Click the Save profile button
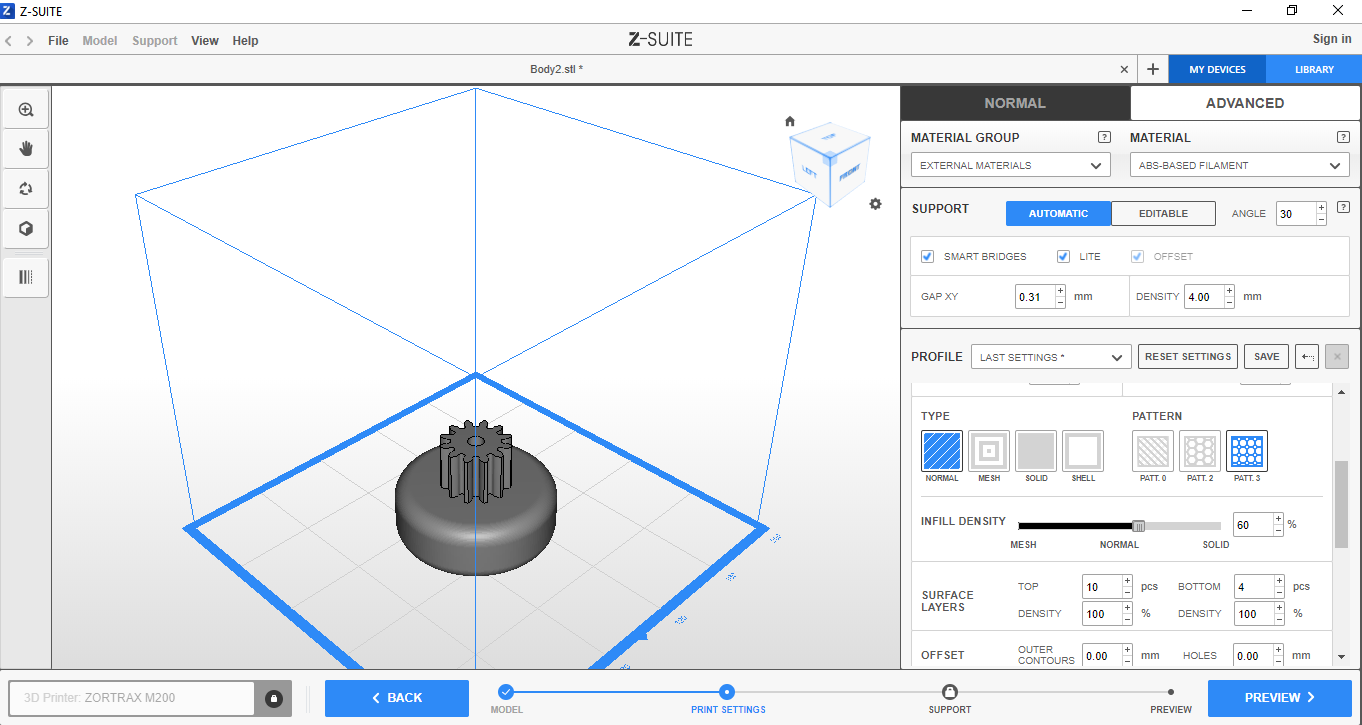 (x=1267, y=357)
